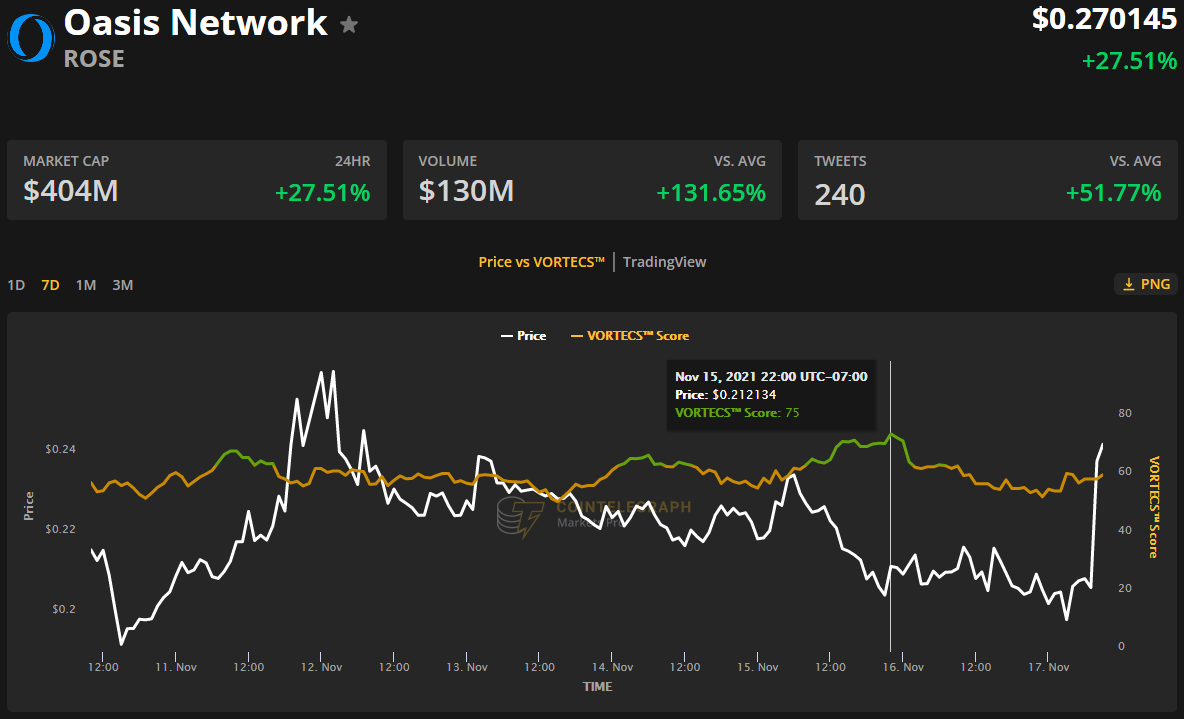
Task: Click the $0.24 price axis label
Action: [60, 449]
